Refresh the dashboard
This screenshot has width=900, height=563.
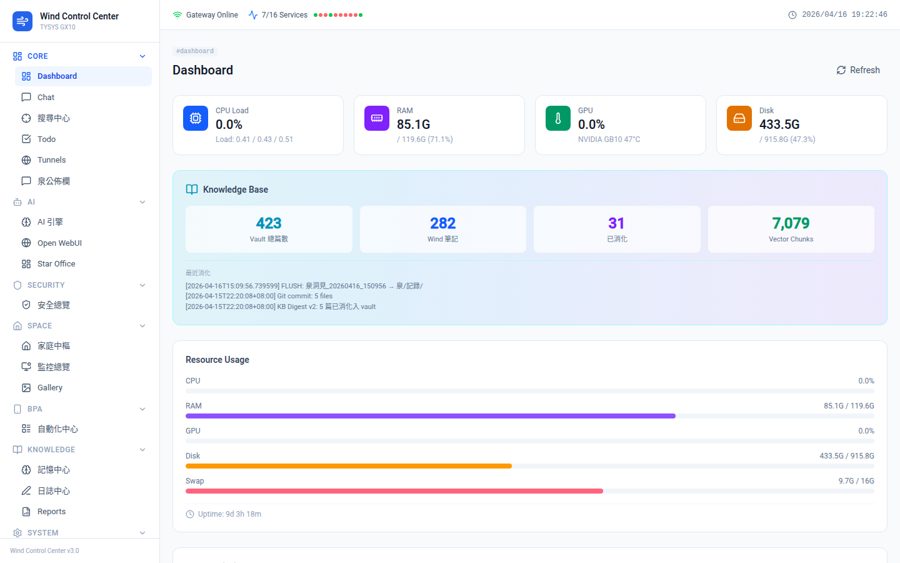pyautogui.click(x=858, y=70)
